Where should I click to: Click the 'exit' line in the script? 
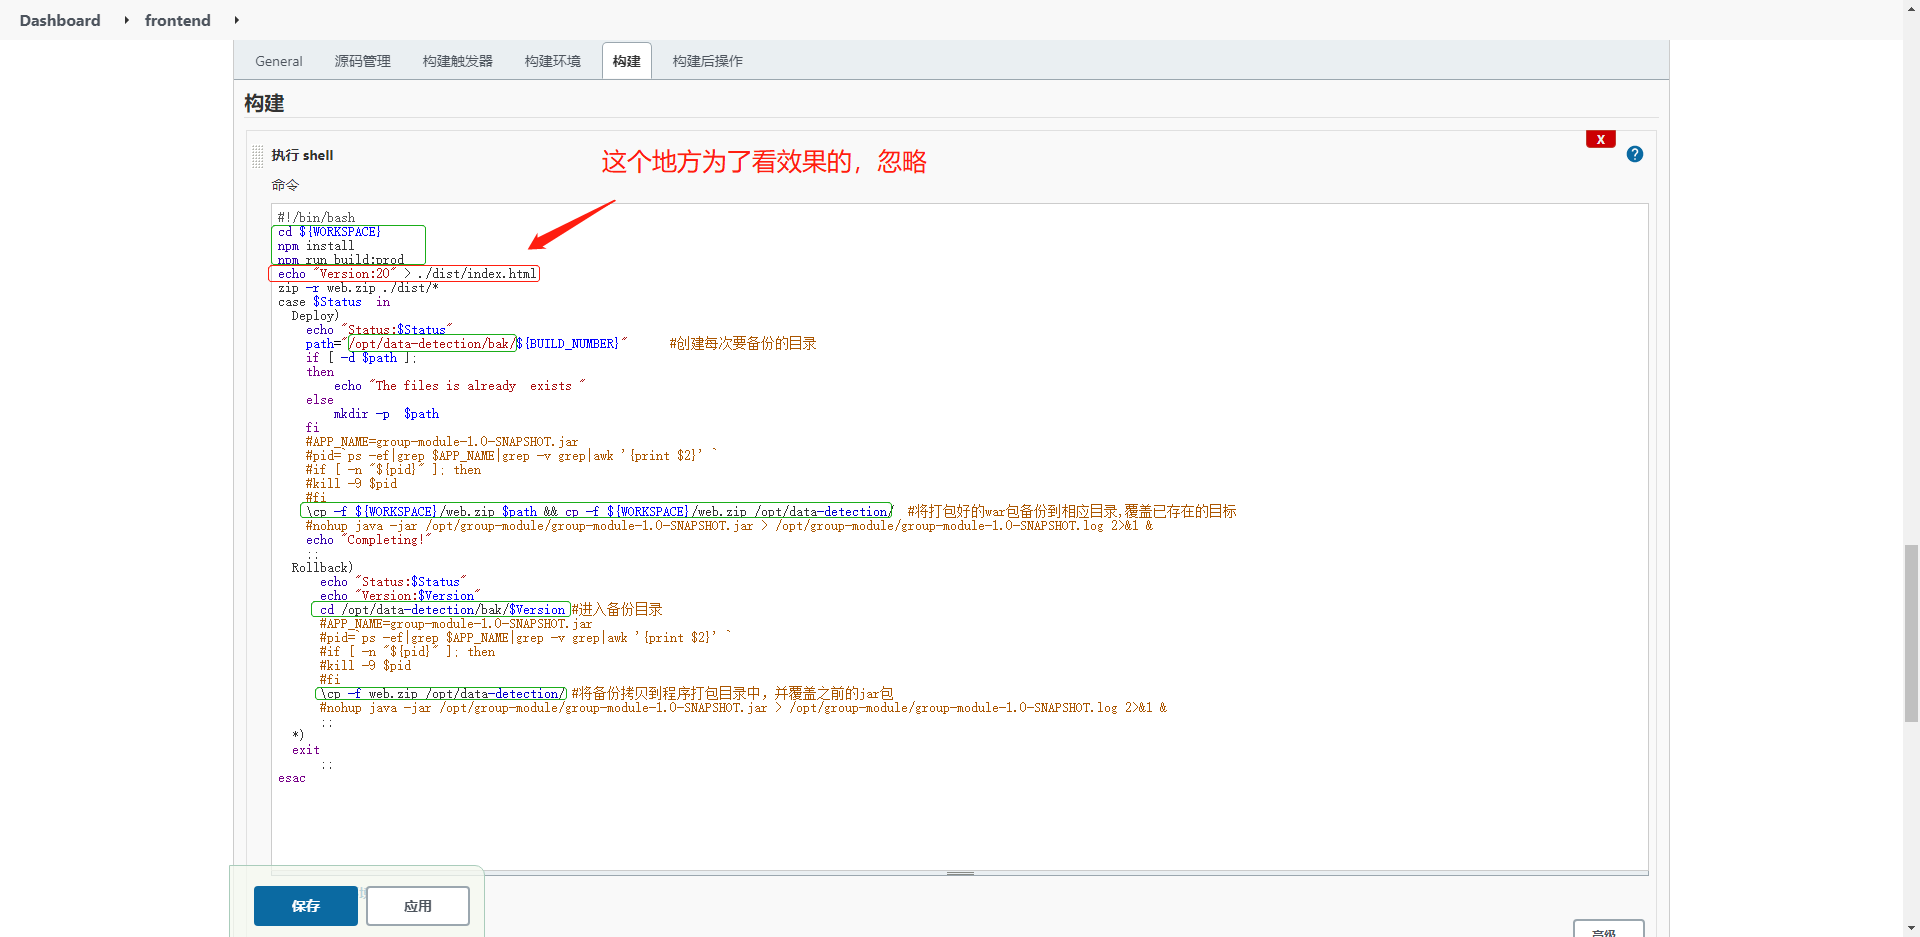coord(306,750)
